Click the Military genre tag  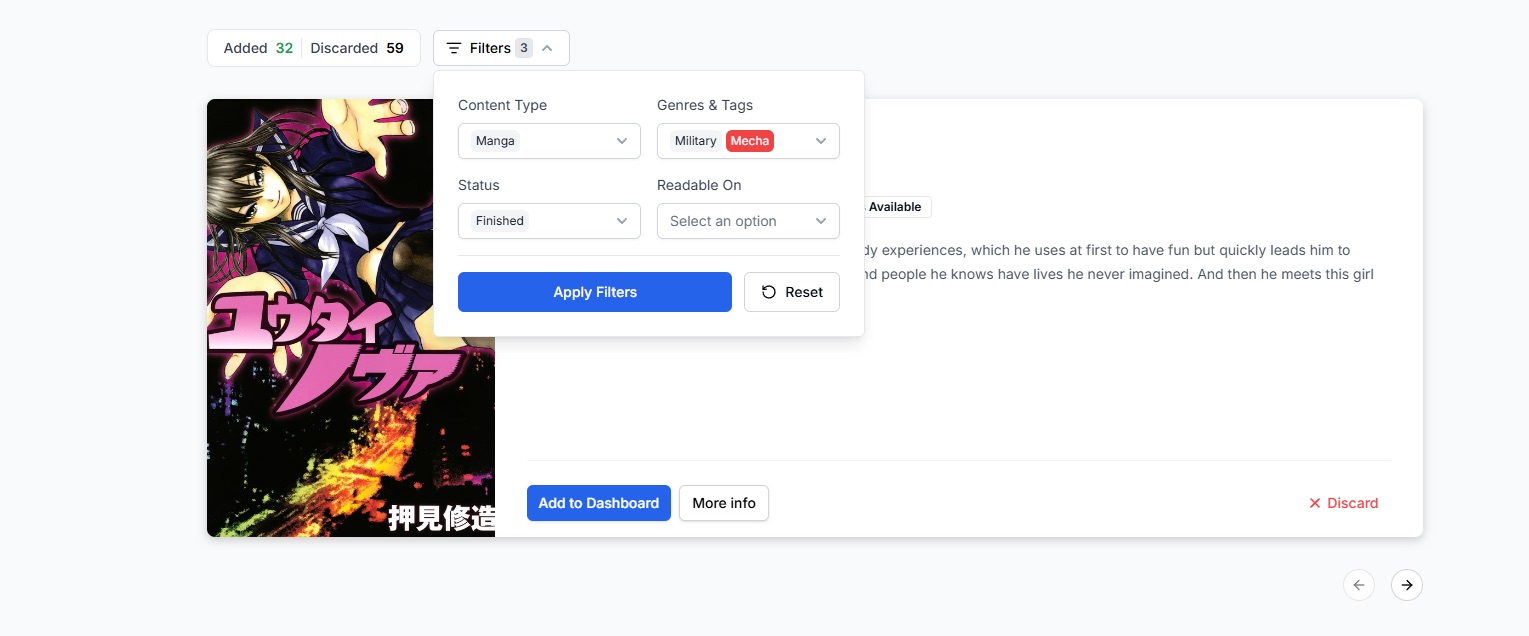(695, 141)
